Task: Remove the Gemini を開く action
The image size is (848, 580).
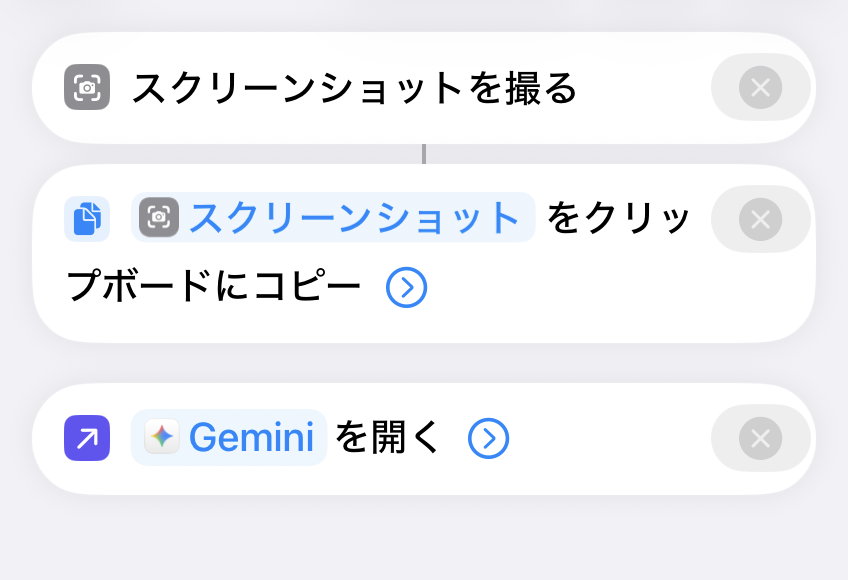Action: click(760, 438)
